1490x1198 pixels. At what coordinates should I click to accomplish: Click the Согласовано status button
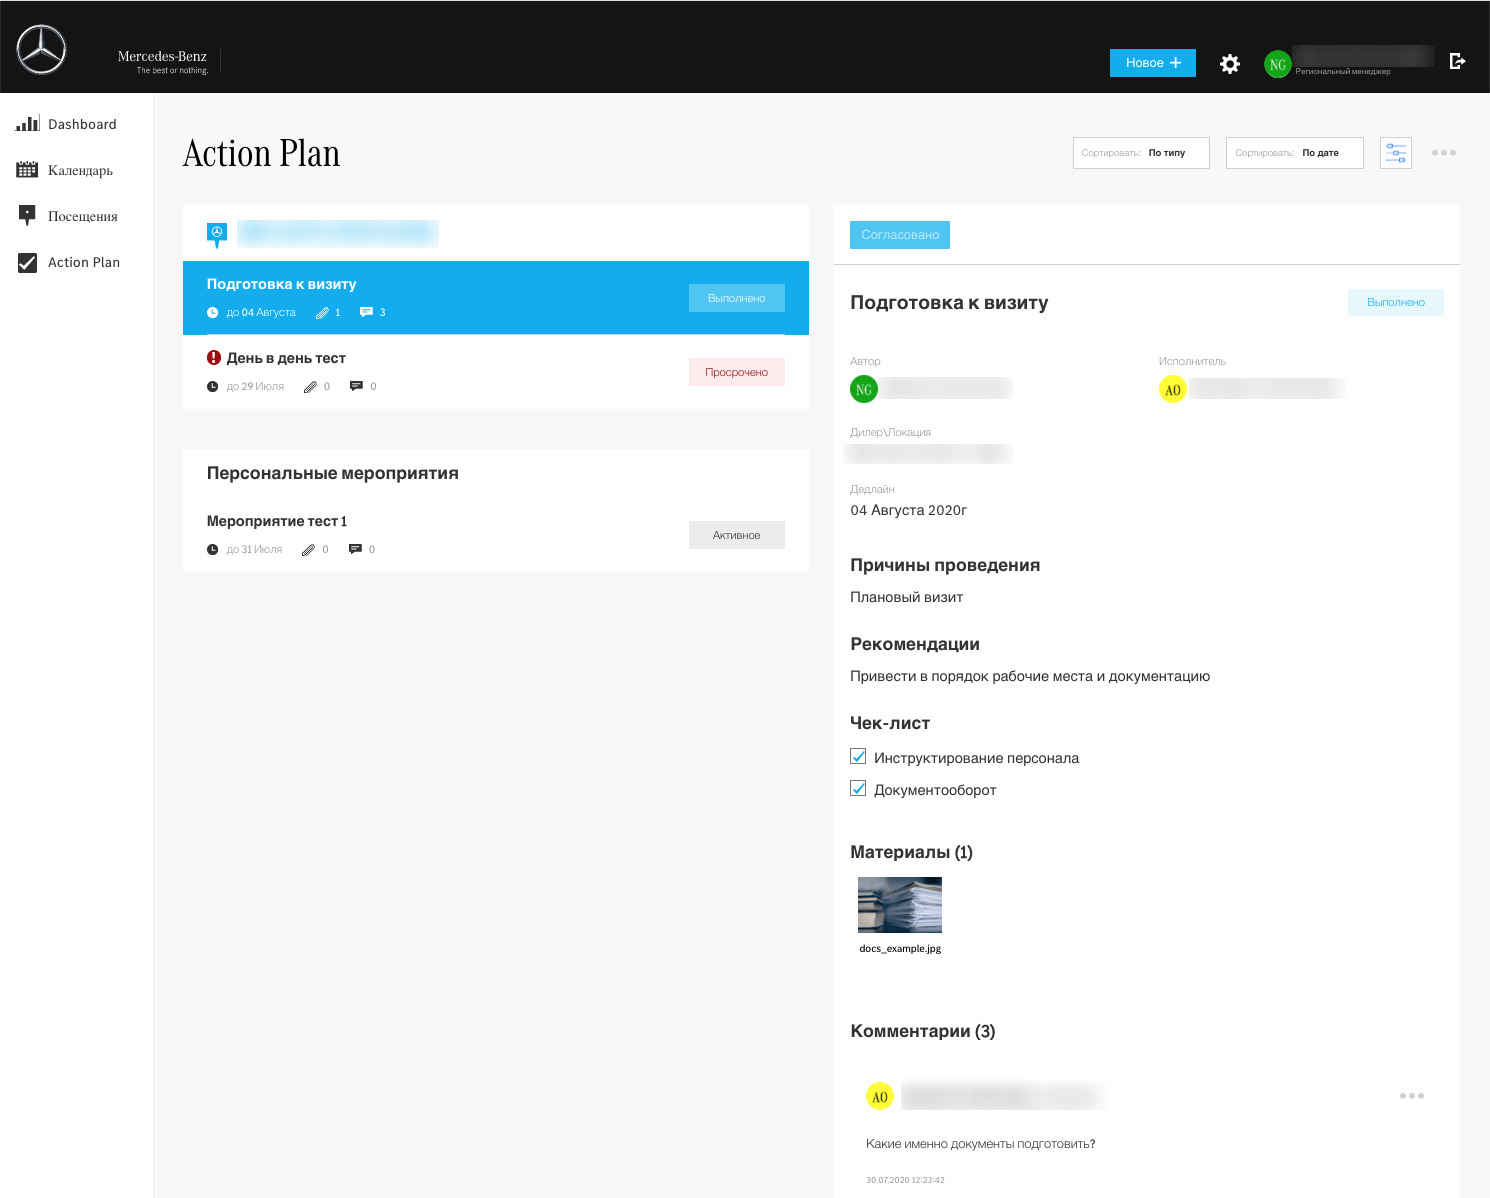pos(900,235)
